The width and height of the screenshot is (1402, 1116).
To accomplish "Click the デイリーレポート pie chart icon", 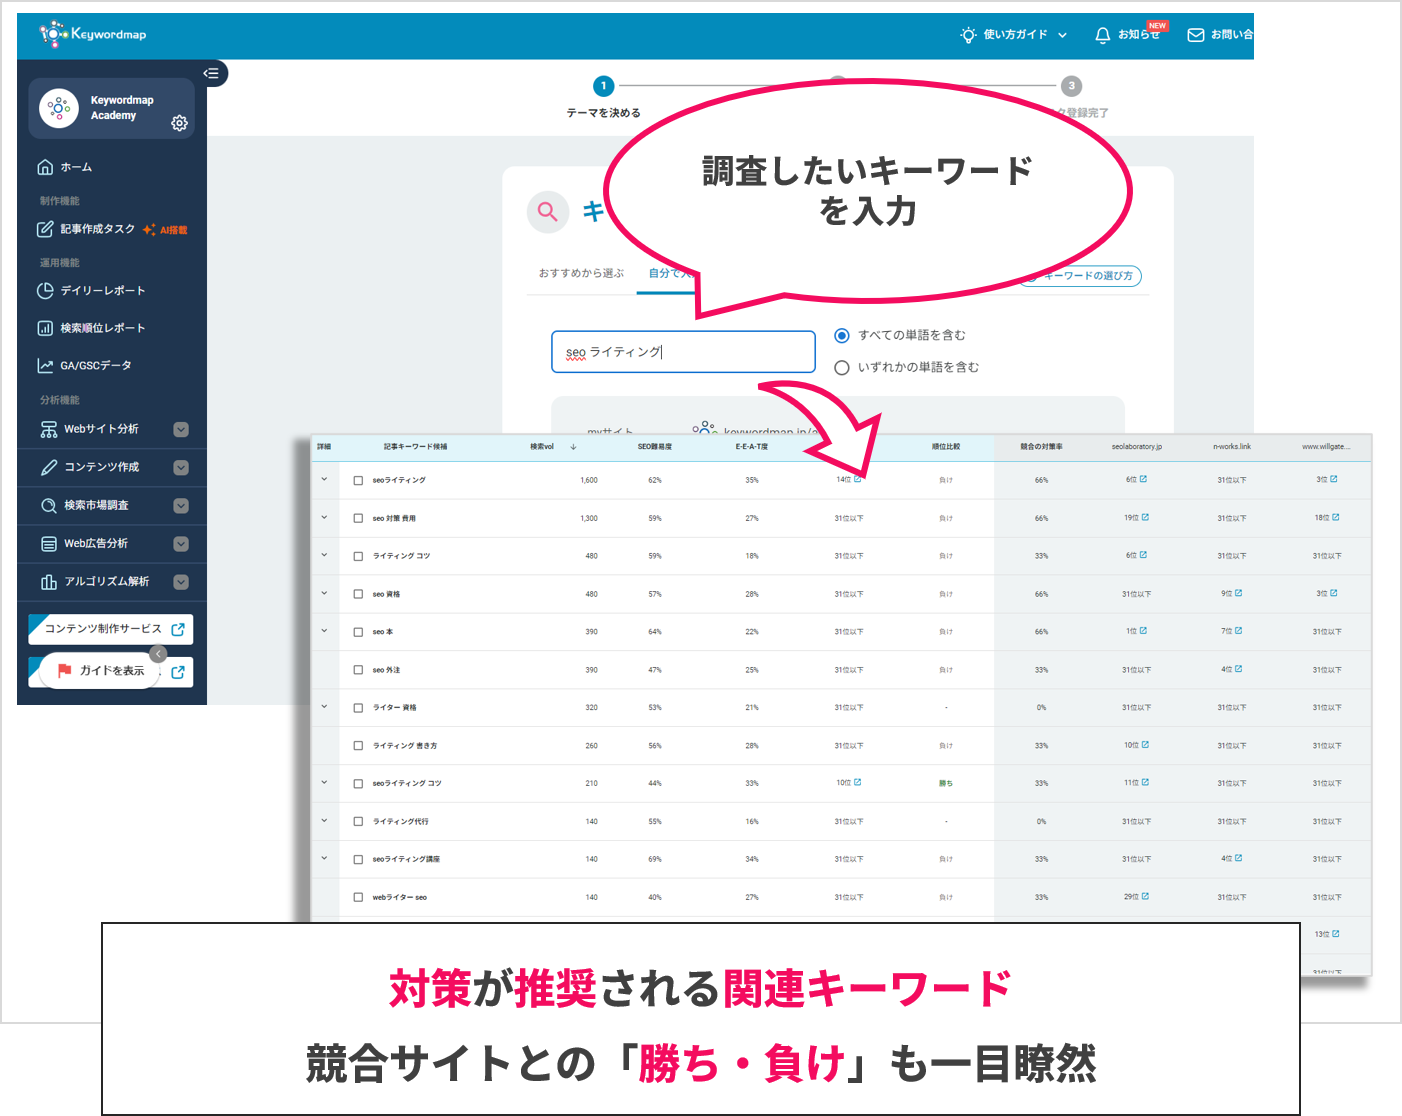I will point(45,291).
